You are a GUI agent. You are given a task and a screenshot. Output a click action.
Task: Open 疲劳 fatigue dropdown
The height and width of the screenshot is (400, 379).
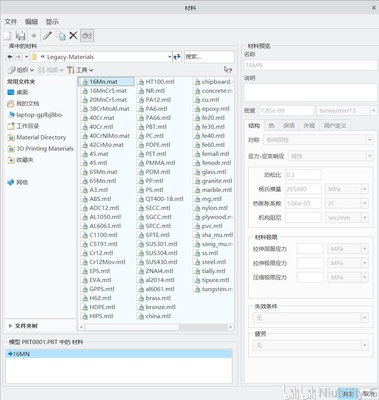point(311,345)
